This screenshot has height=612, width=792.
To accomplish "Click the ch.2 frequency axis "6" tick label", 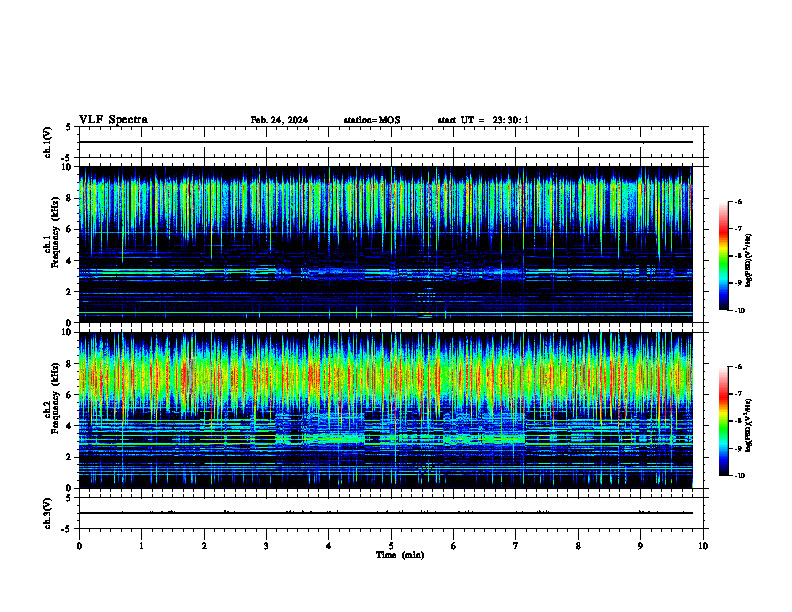I will pyautogui.click(x=70, y=395).
